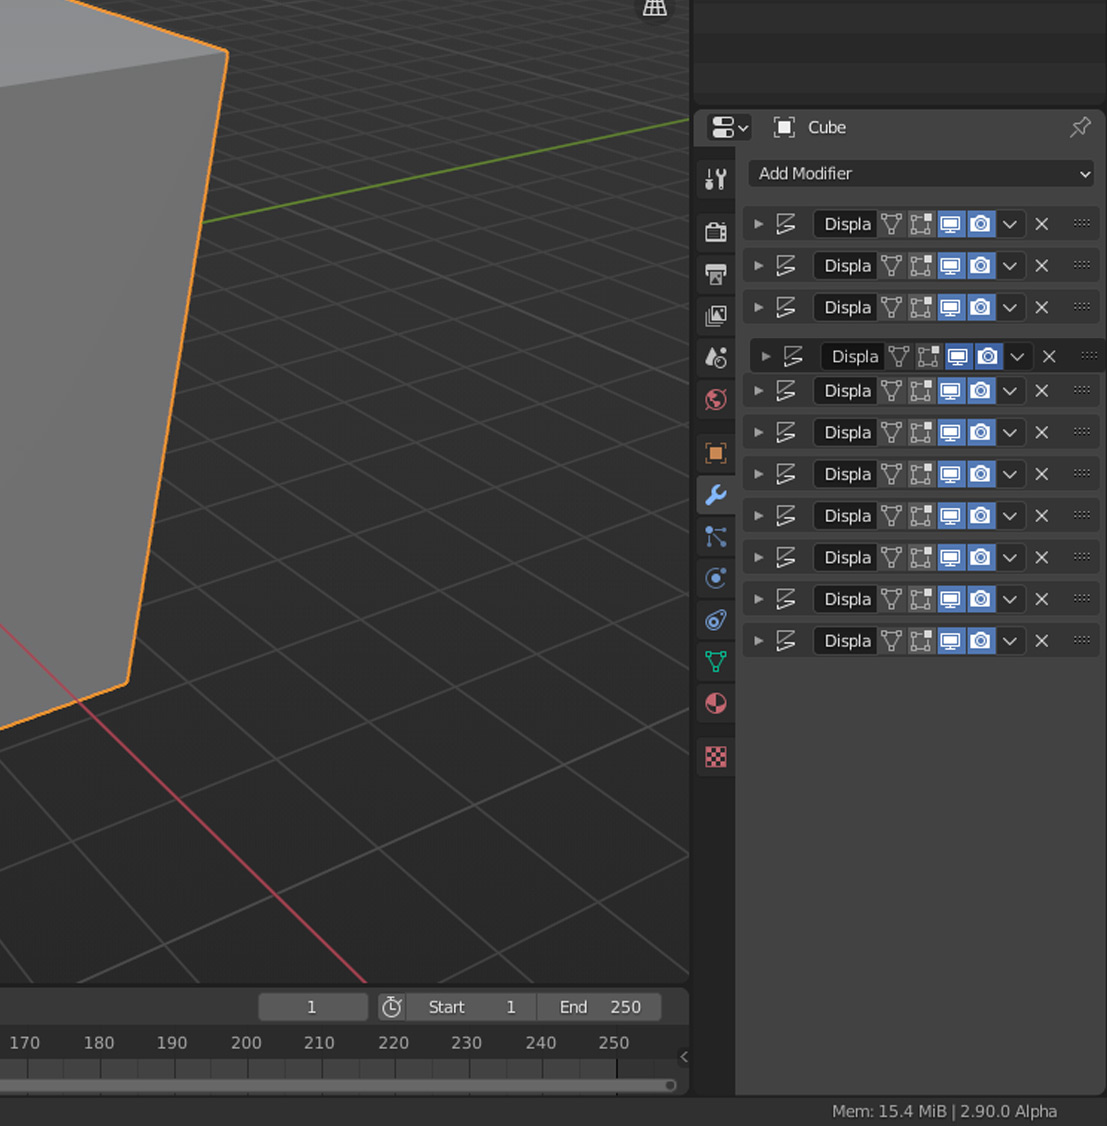Open the View Layer properties tab

(716, 315)
